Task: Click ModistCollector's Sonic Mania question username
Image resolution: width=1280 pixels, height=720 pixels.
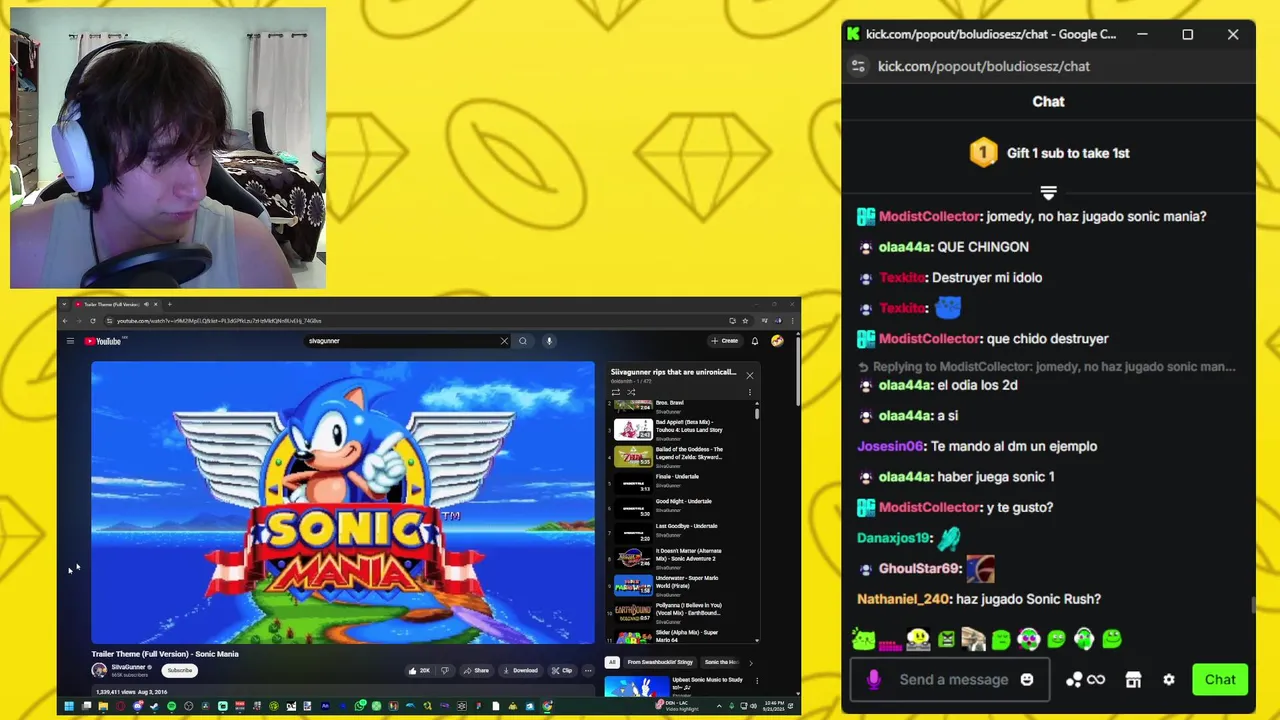Action: [929, 216]
